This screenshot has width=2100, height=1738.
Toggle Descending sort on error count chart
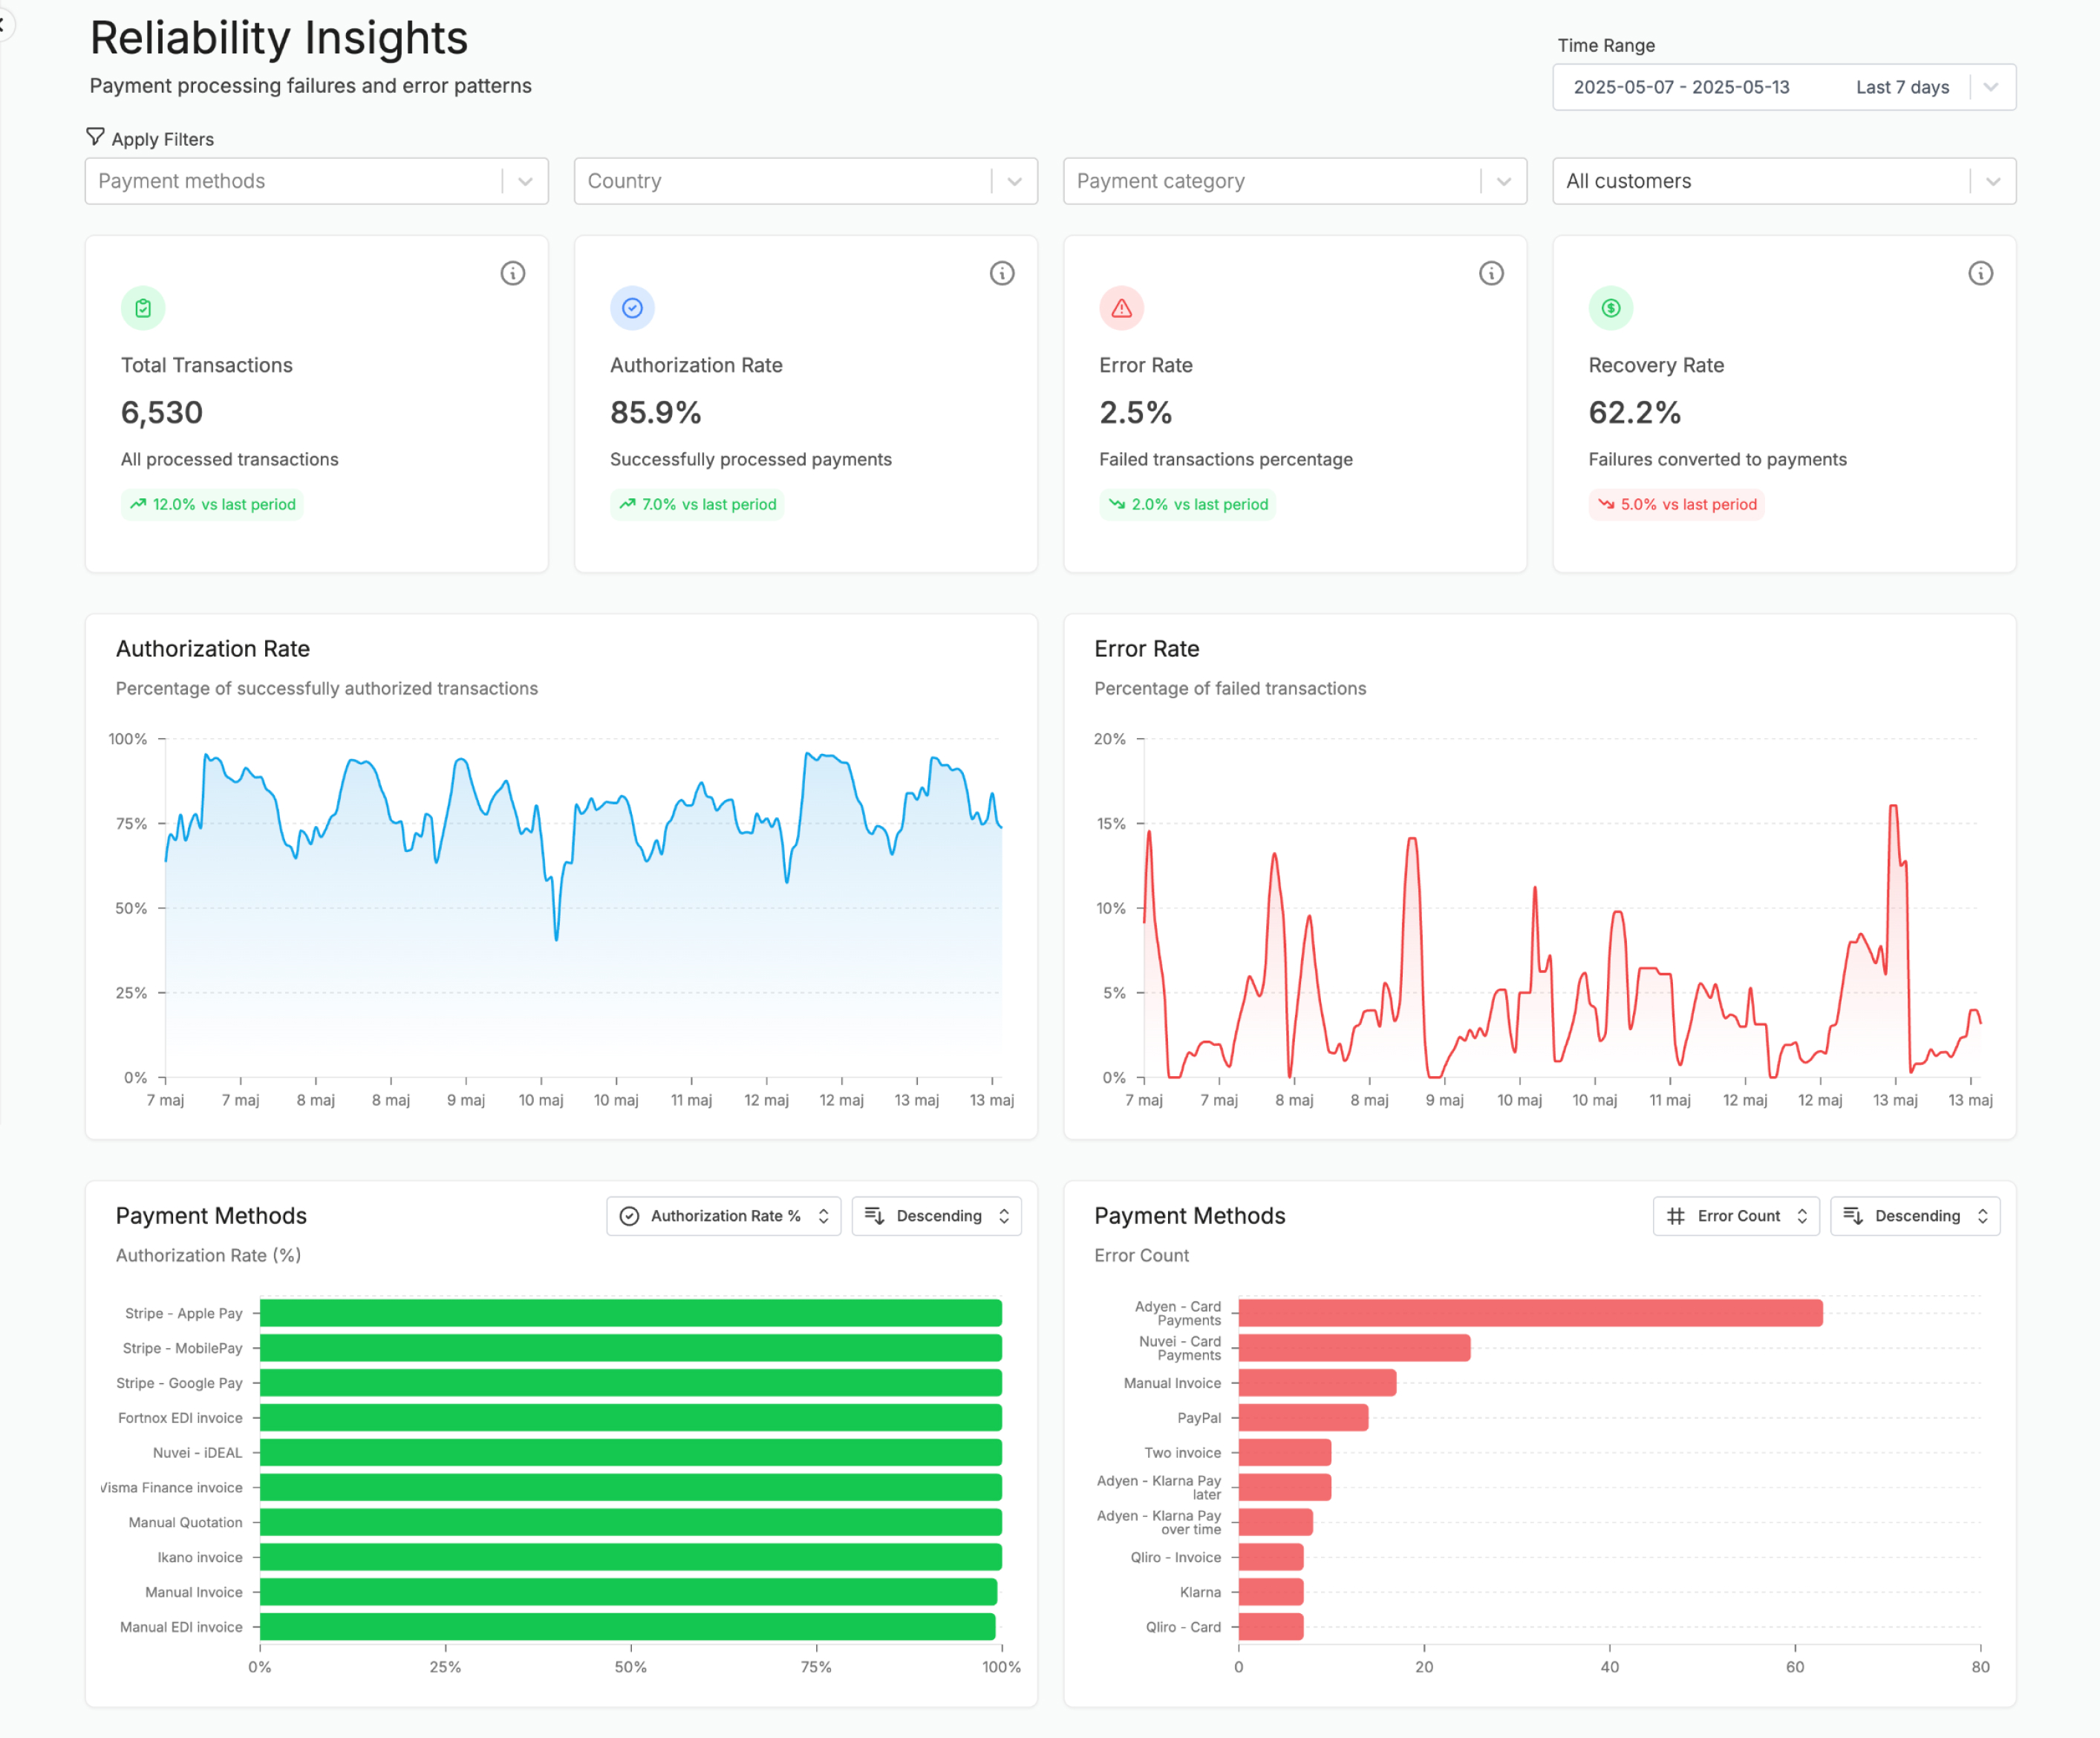[x=1914, y=1215]
